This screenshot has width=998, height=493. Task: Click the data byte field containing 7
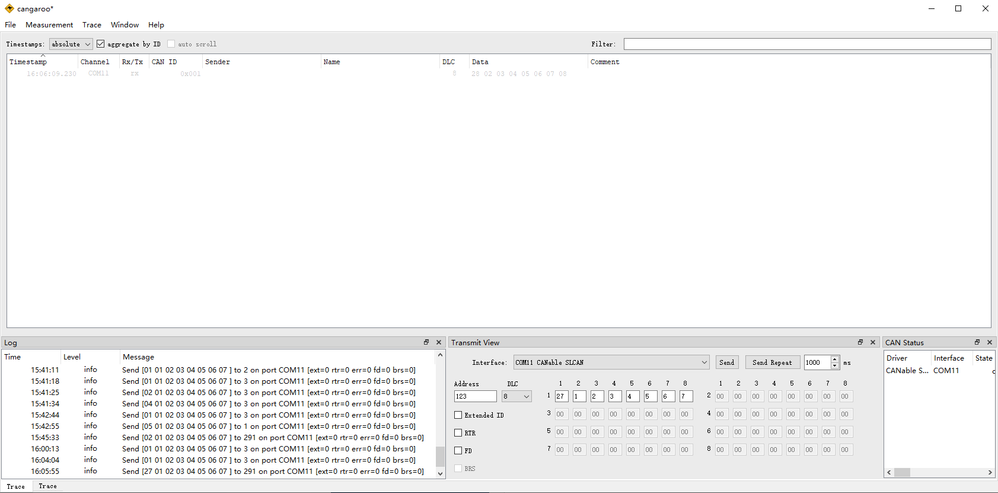[x=686, y=396]
